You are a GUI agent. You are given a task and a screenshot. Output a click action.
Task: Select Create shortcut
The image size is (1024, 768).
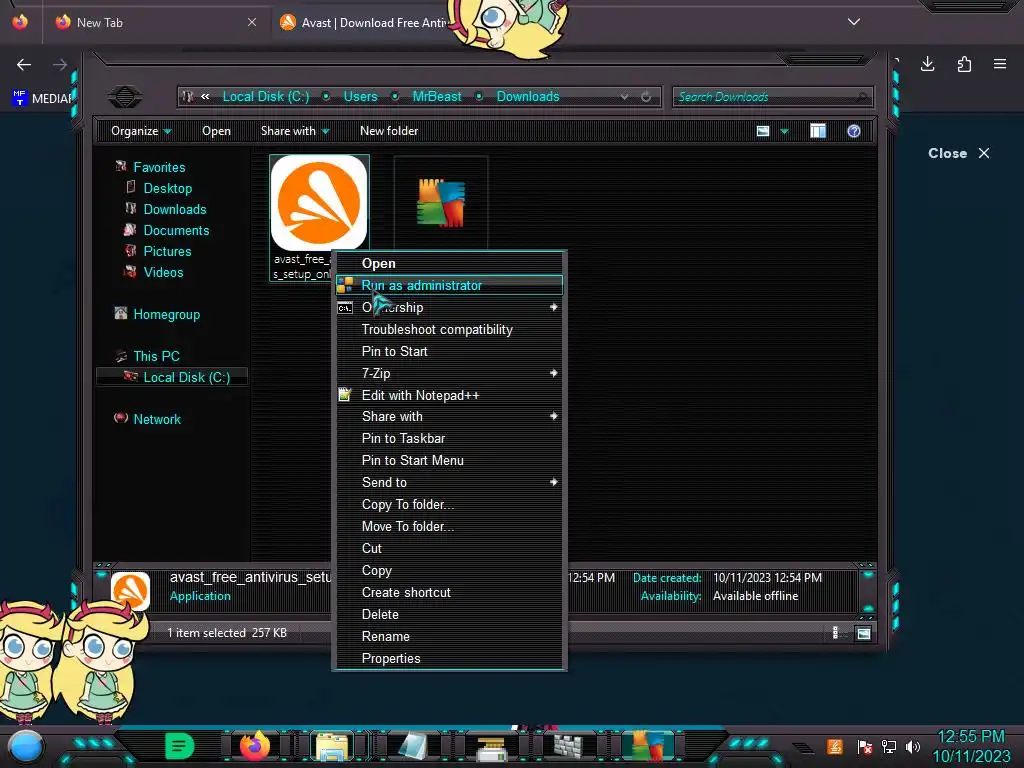click(x=449, y=592)
